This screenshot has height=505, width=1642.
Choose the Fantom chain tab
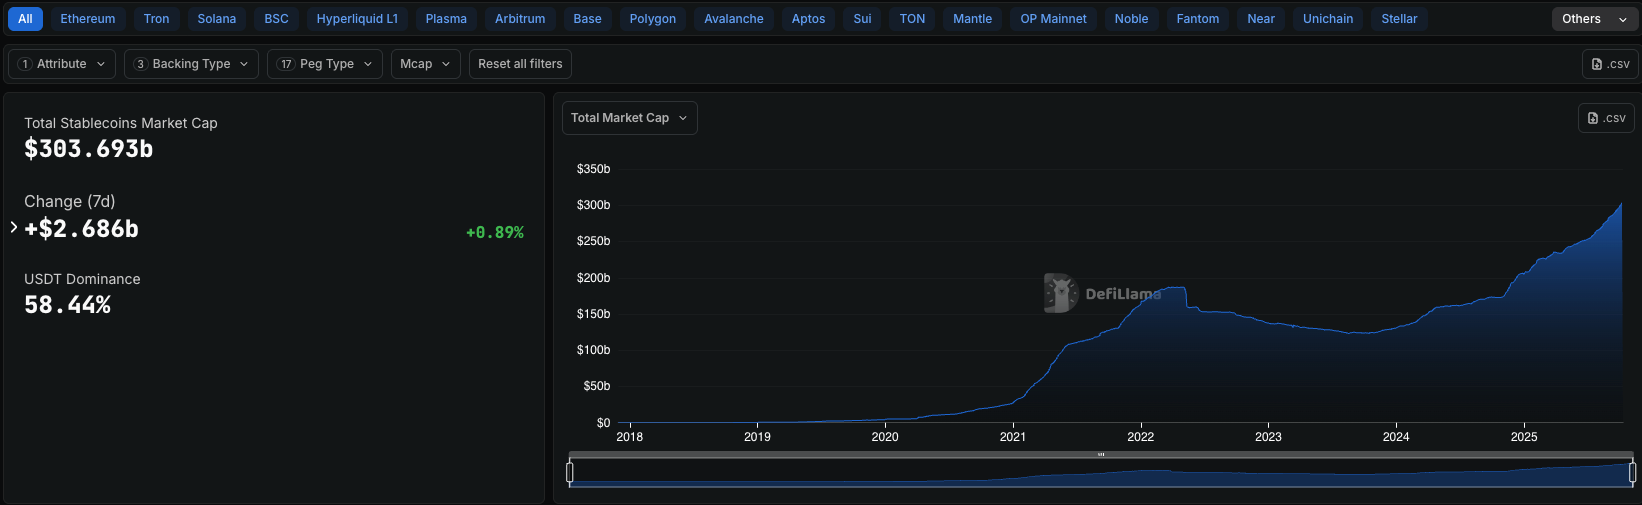pos(1198,19)
